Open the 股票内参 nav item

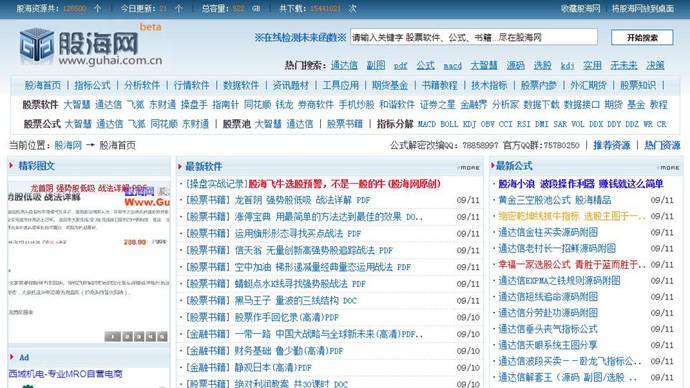point(539,85)
